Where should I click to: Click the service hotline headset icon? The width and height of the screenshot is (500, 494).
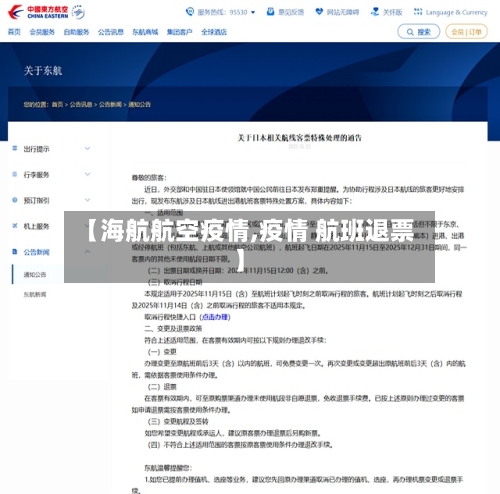coord(190,12)
